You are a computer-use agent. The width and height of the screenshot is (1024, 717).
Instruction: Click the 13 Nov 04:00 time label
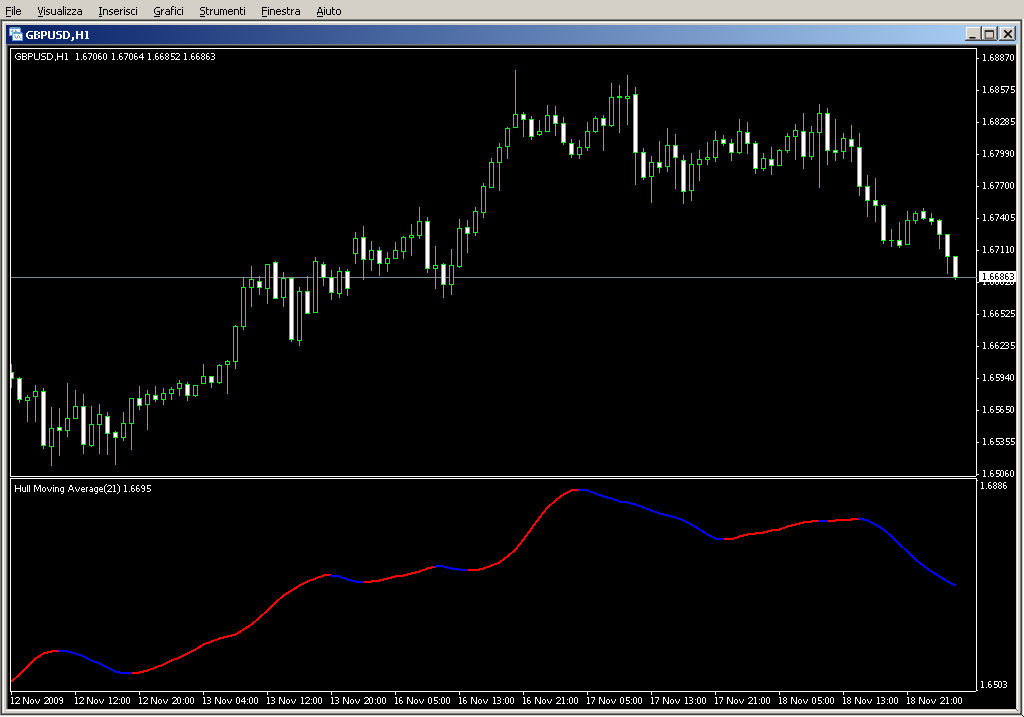[x=231, y=701]
